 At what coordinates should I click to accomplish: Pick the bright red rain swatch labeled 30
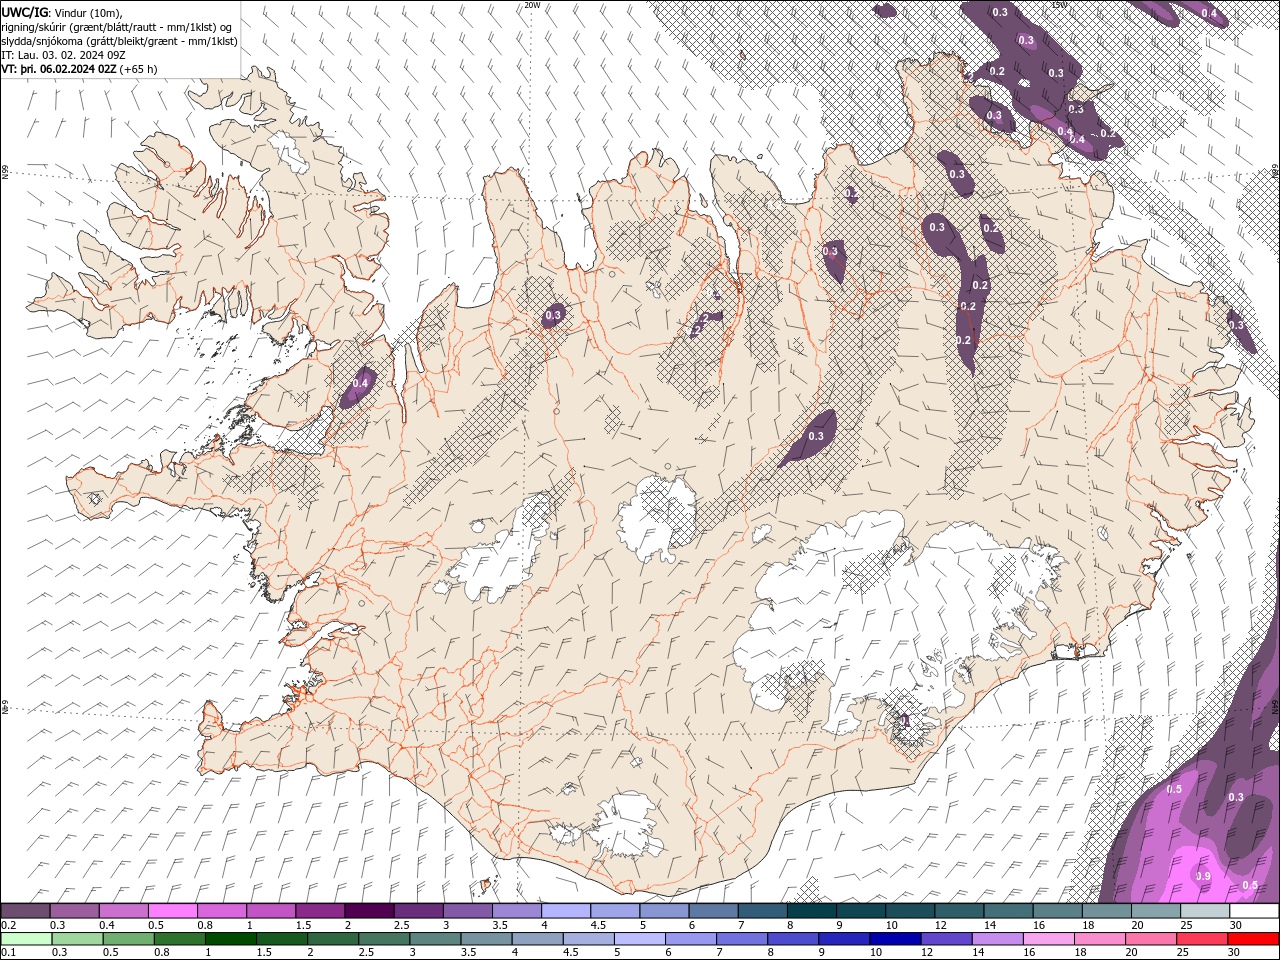pos(1252,939)
